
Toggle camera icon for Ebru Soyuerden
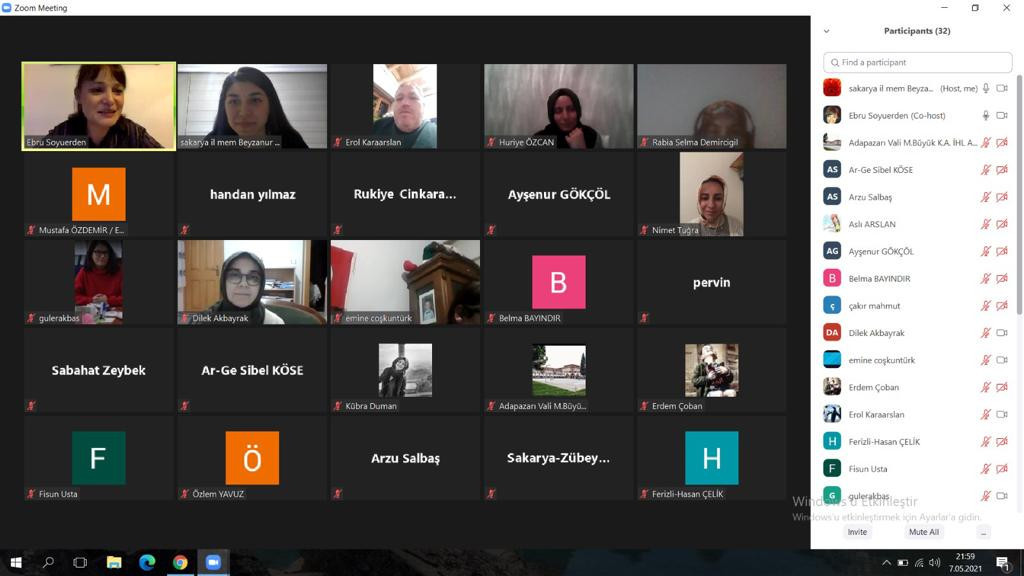click(x=1002, y=116)
